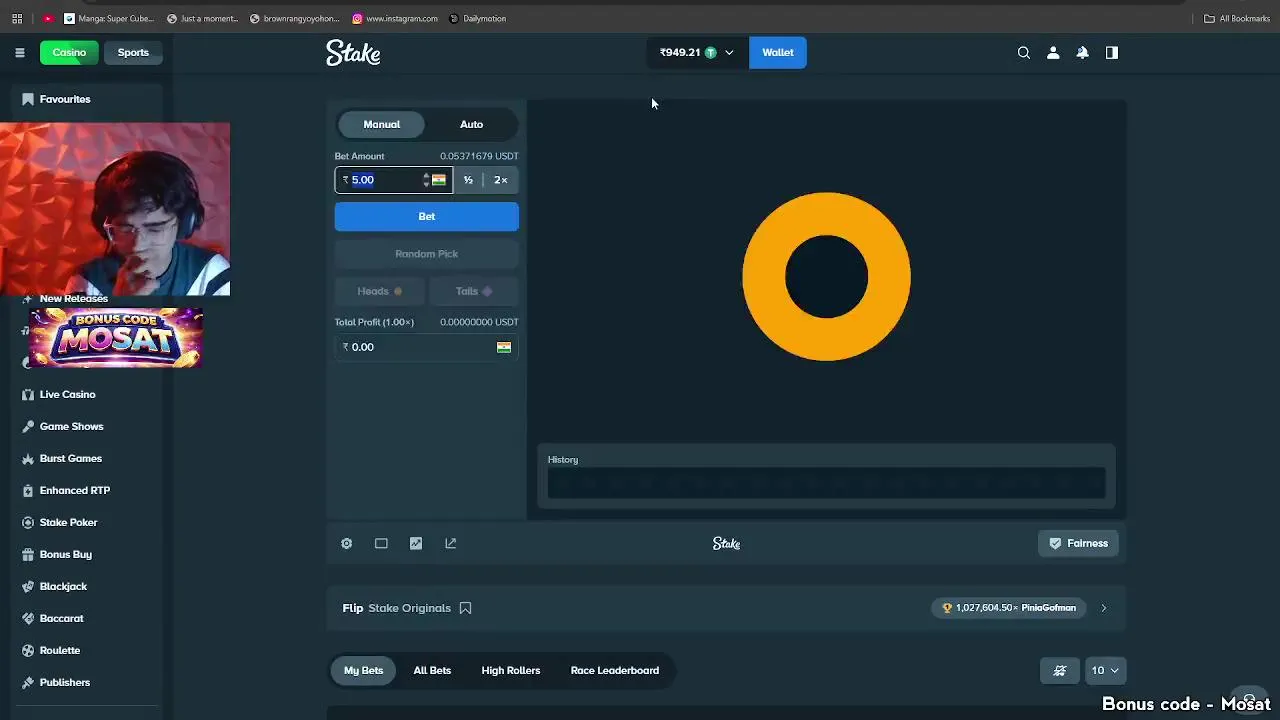Viewport: 1280px width, 720px height.
Task: Open the 10 rows-per-page dropdown
Action: tap(1106, 670)
